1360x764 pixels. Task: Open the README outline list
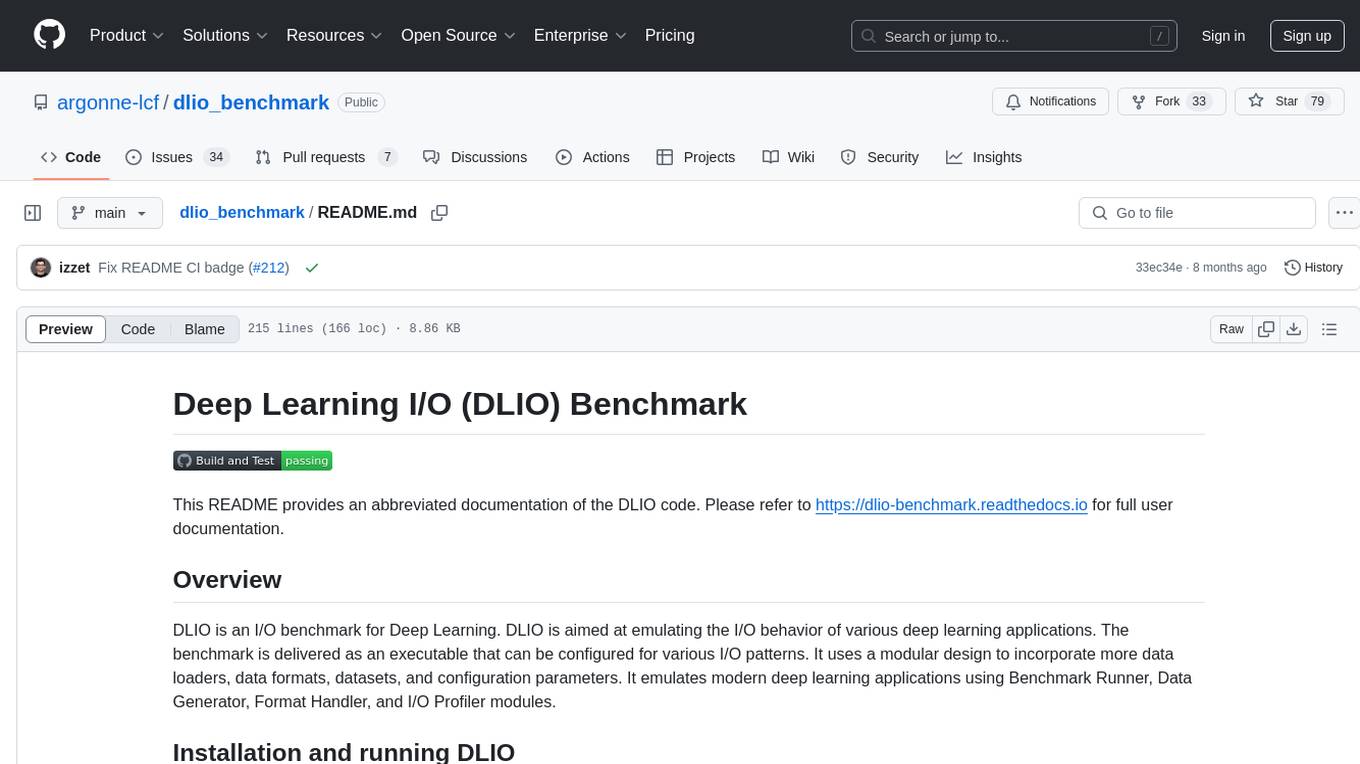click(1330, 329)
